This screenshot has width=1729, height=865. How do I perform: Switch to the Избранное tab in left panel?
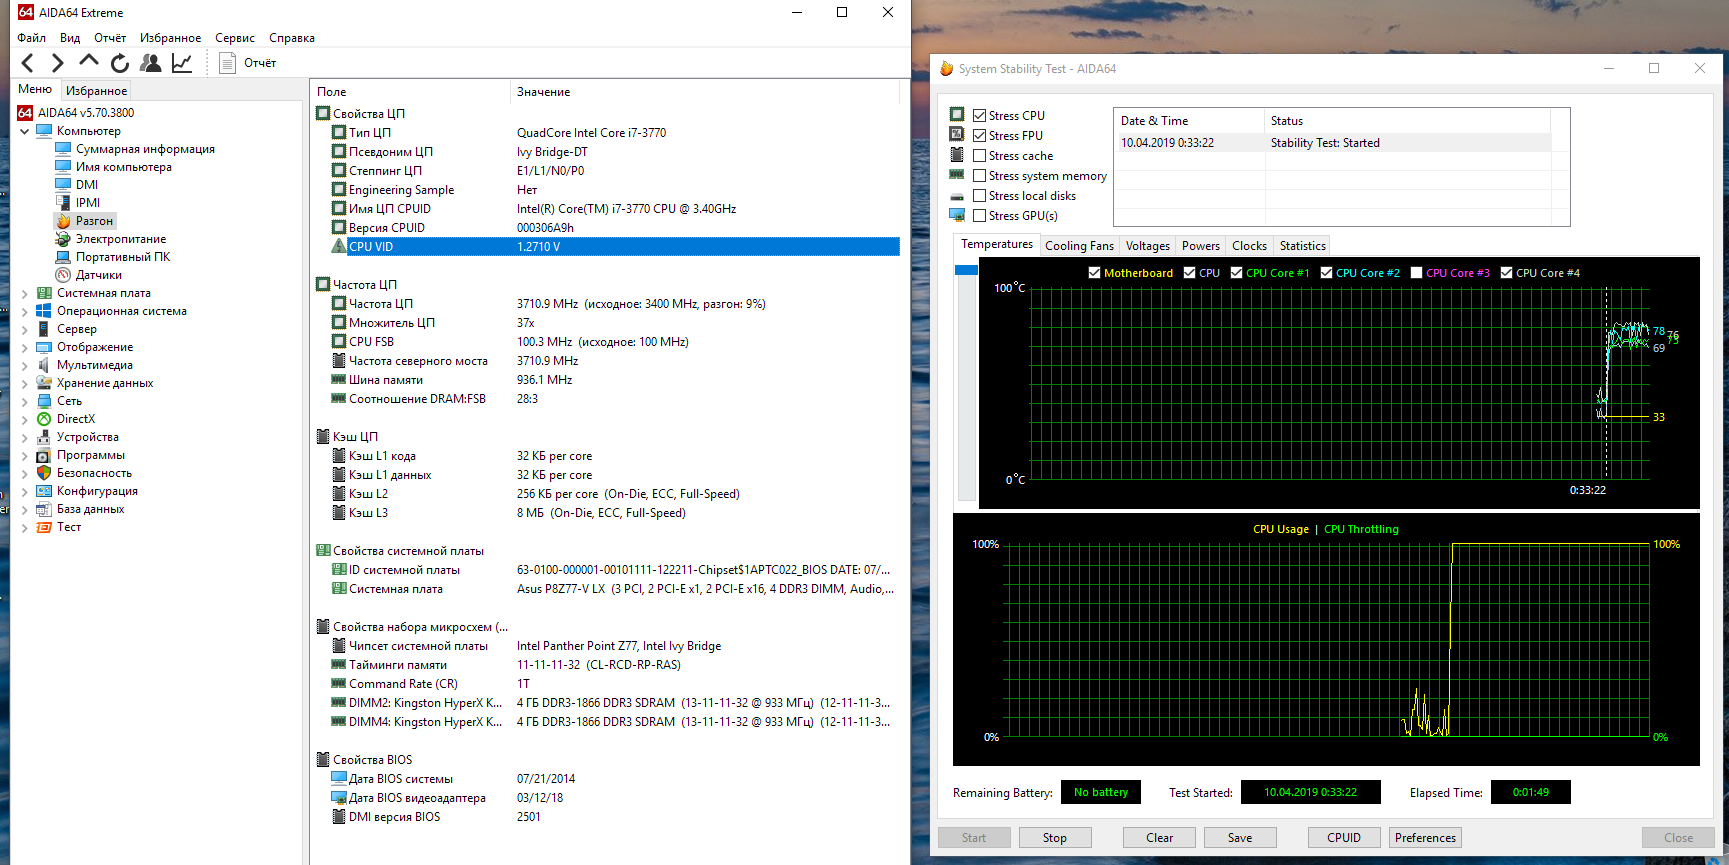point(96,91)
